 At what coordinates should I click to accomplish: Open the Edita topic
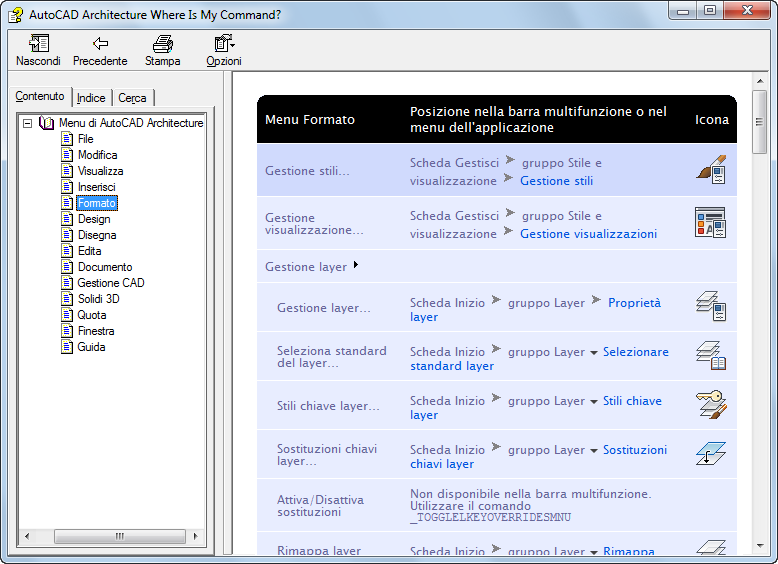click(90, 251)
